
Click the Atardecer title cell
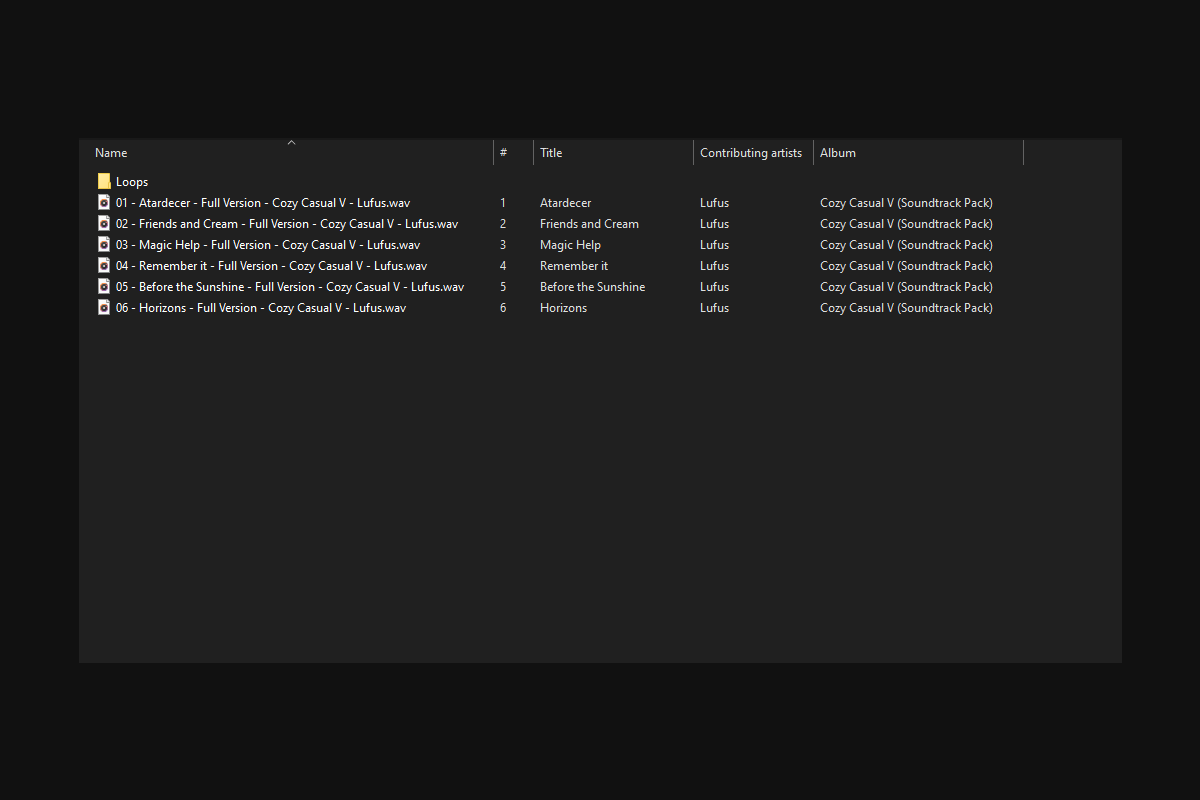[565, 203]
